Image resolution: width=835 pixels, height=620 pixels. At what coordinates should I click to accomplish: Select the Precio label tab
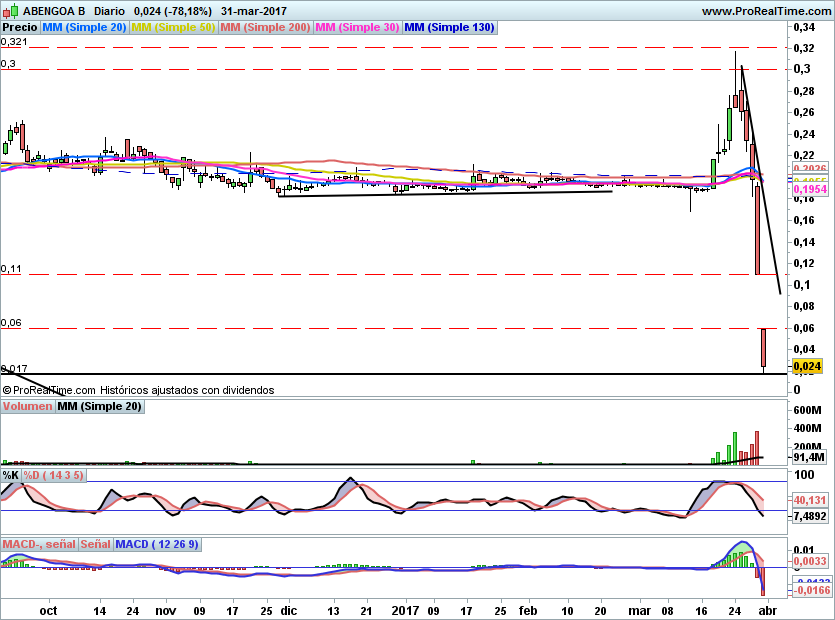20,27
